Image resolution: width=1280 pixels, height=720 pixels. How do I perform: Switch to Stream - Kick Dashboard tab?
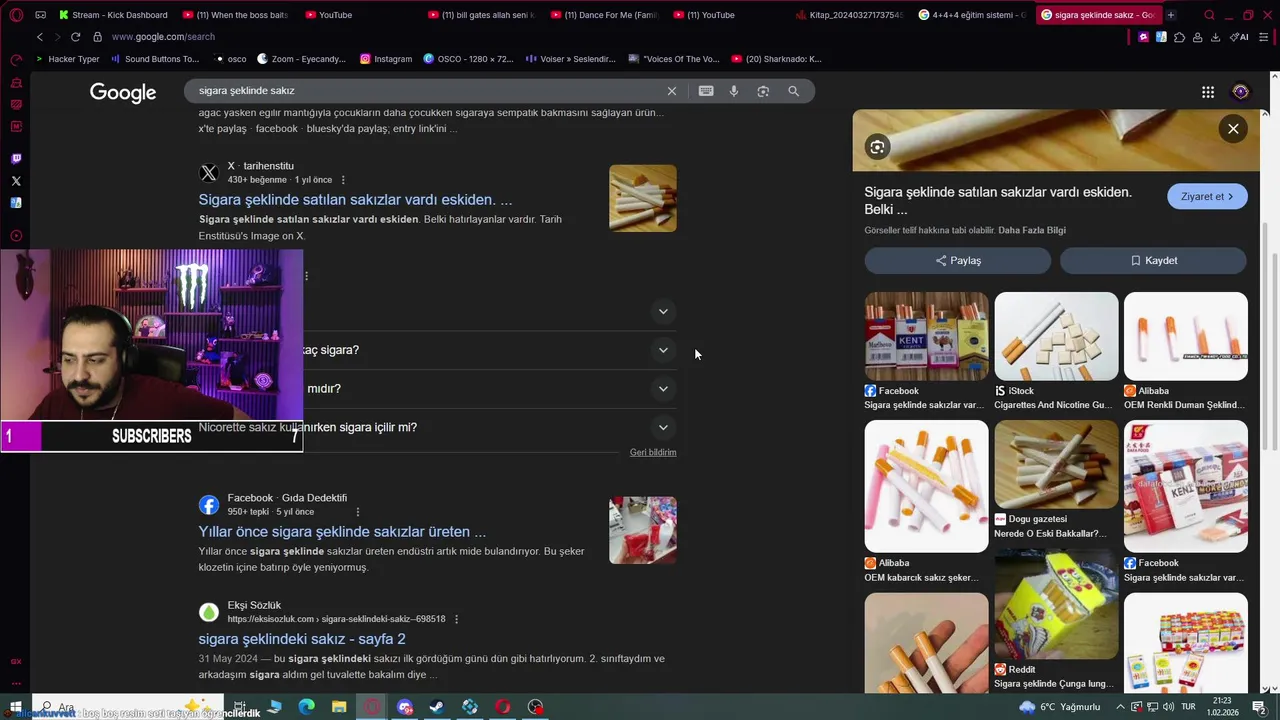(113, 15)
